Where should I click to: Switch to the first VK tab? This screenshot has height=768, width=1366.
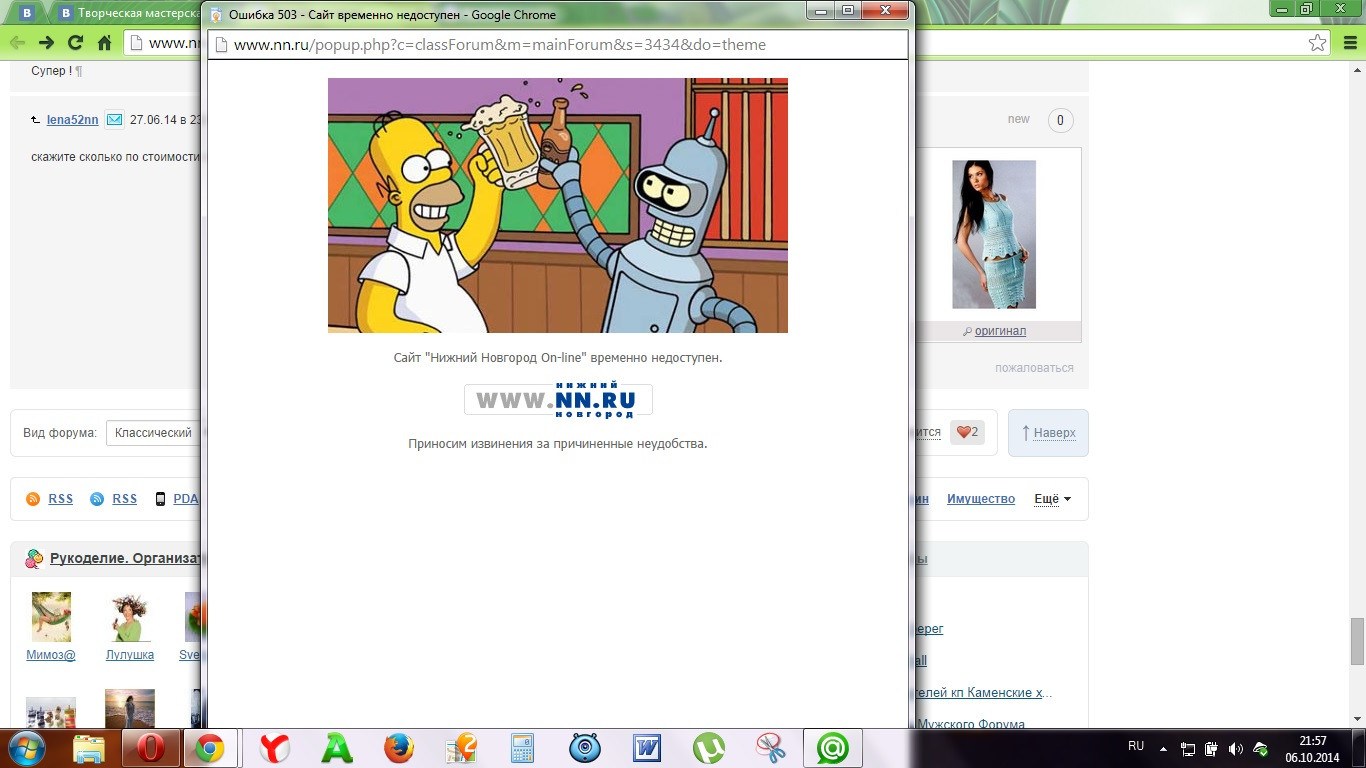tap(28, 13)
